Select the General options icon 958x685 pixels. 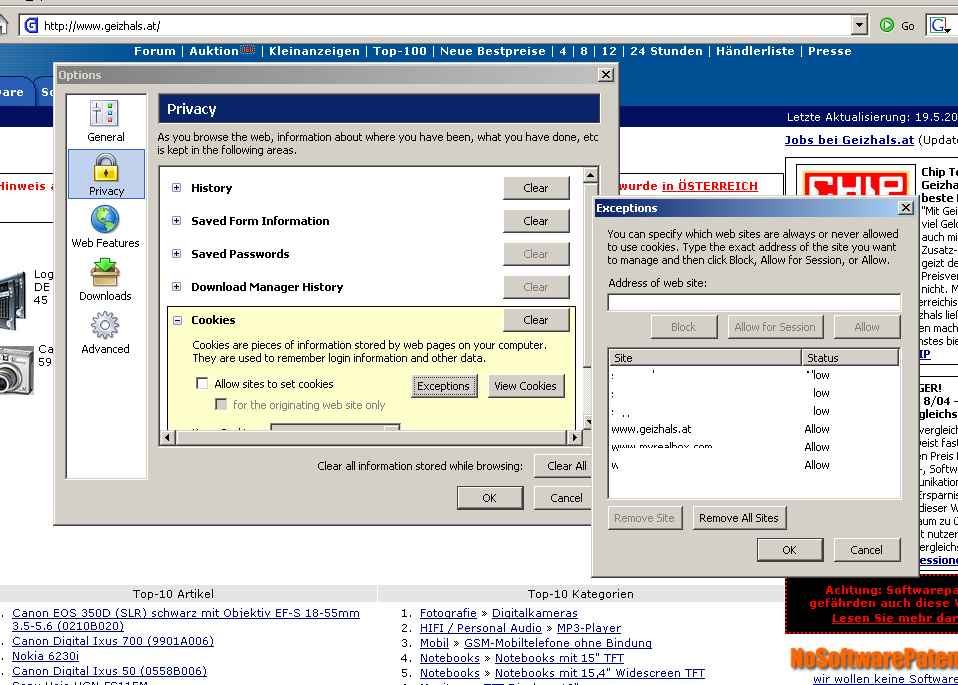[x=105, y=115]
